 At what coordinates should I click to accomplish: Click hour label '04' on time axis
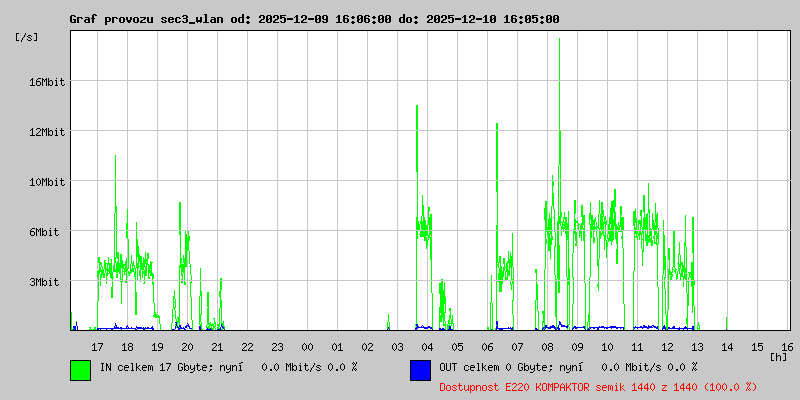(428, 347)
